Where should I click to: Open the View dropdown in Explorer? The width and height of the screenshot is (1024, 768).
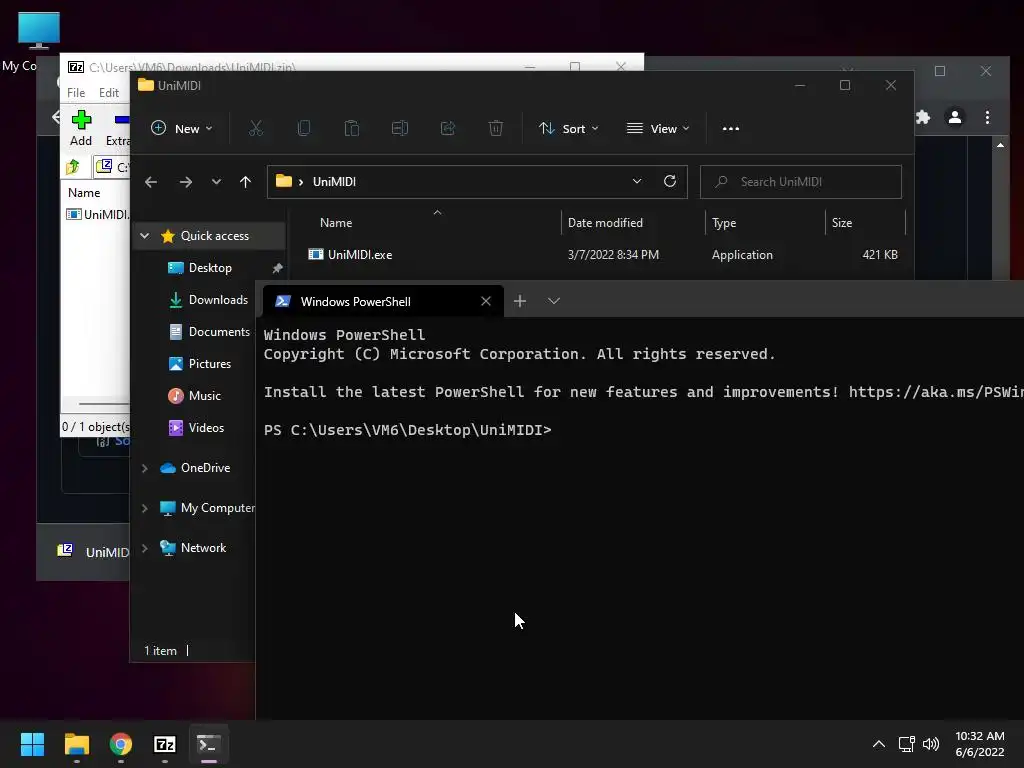pos(658,129)
